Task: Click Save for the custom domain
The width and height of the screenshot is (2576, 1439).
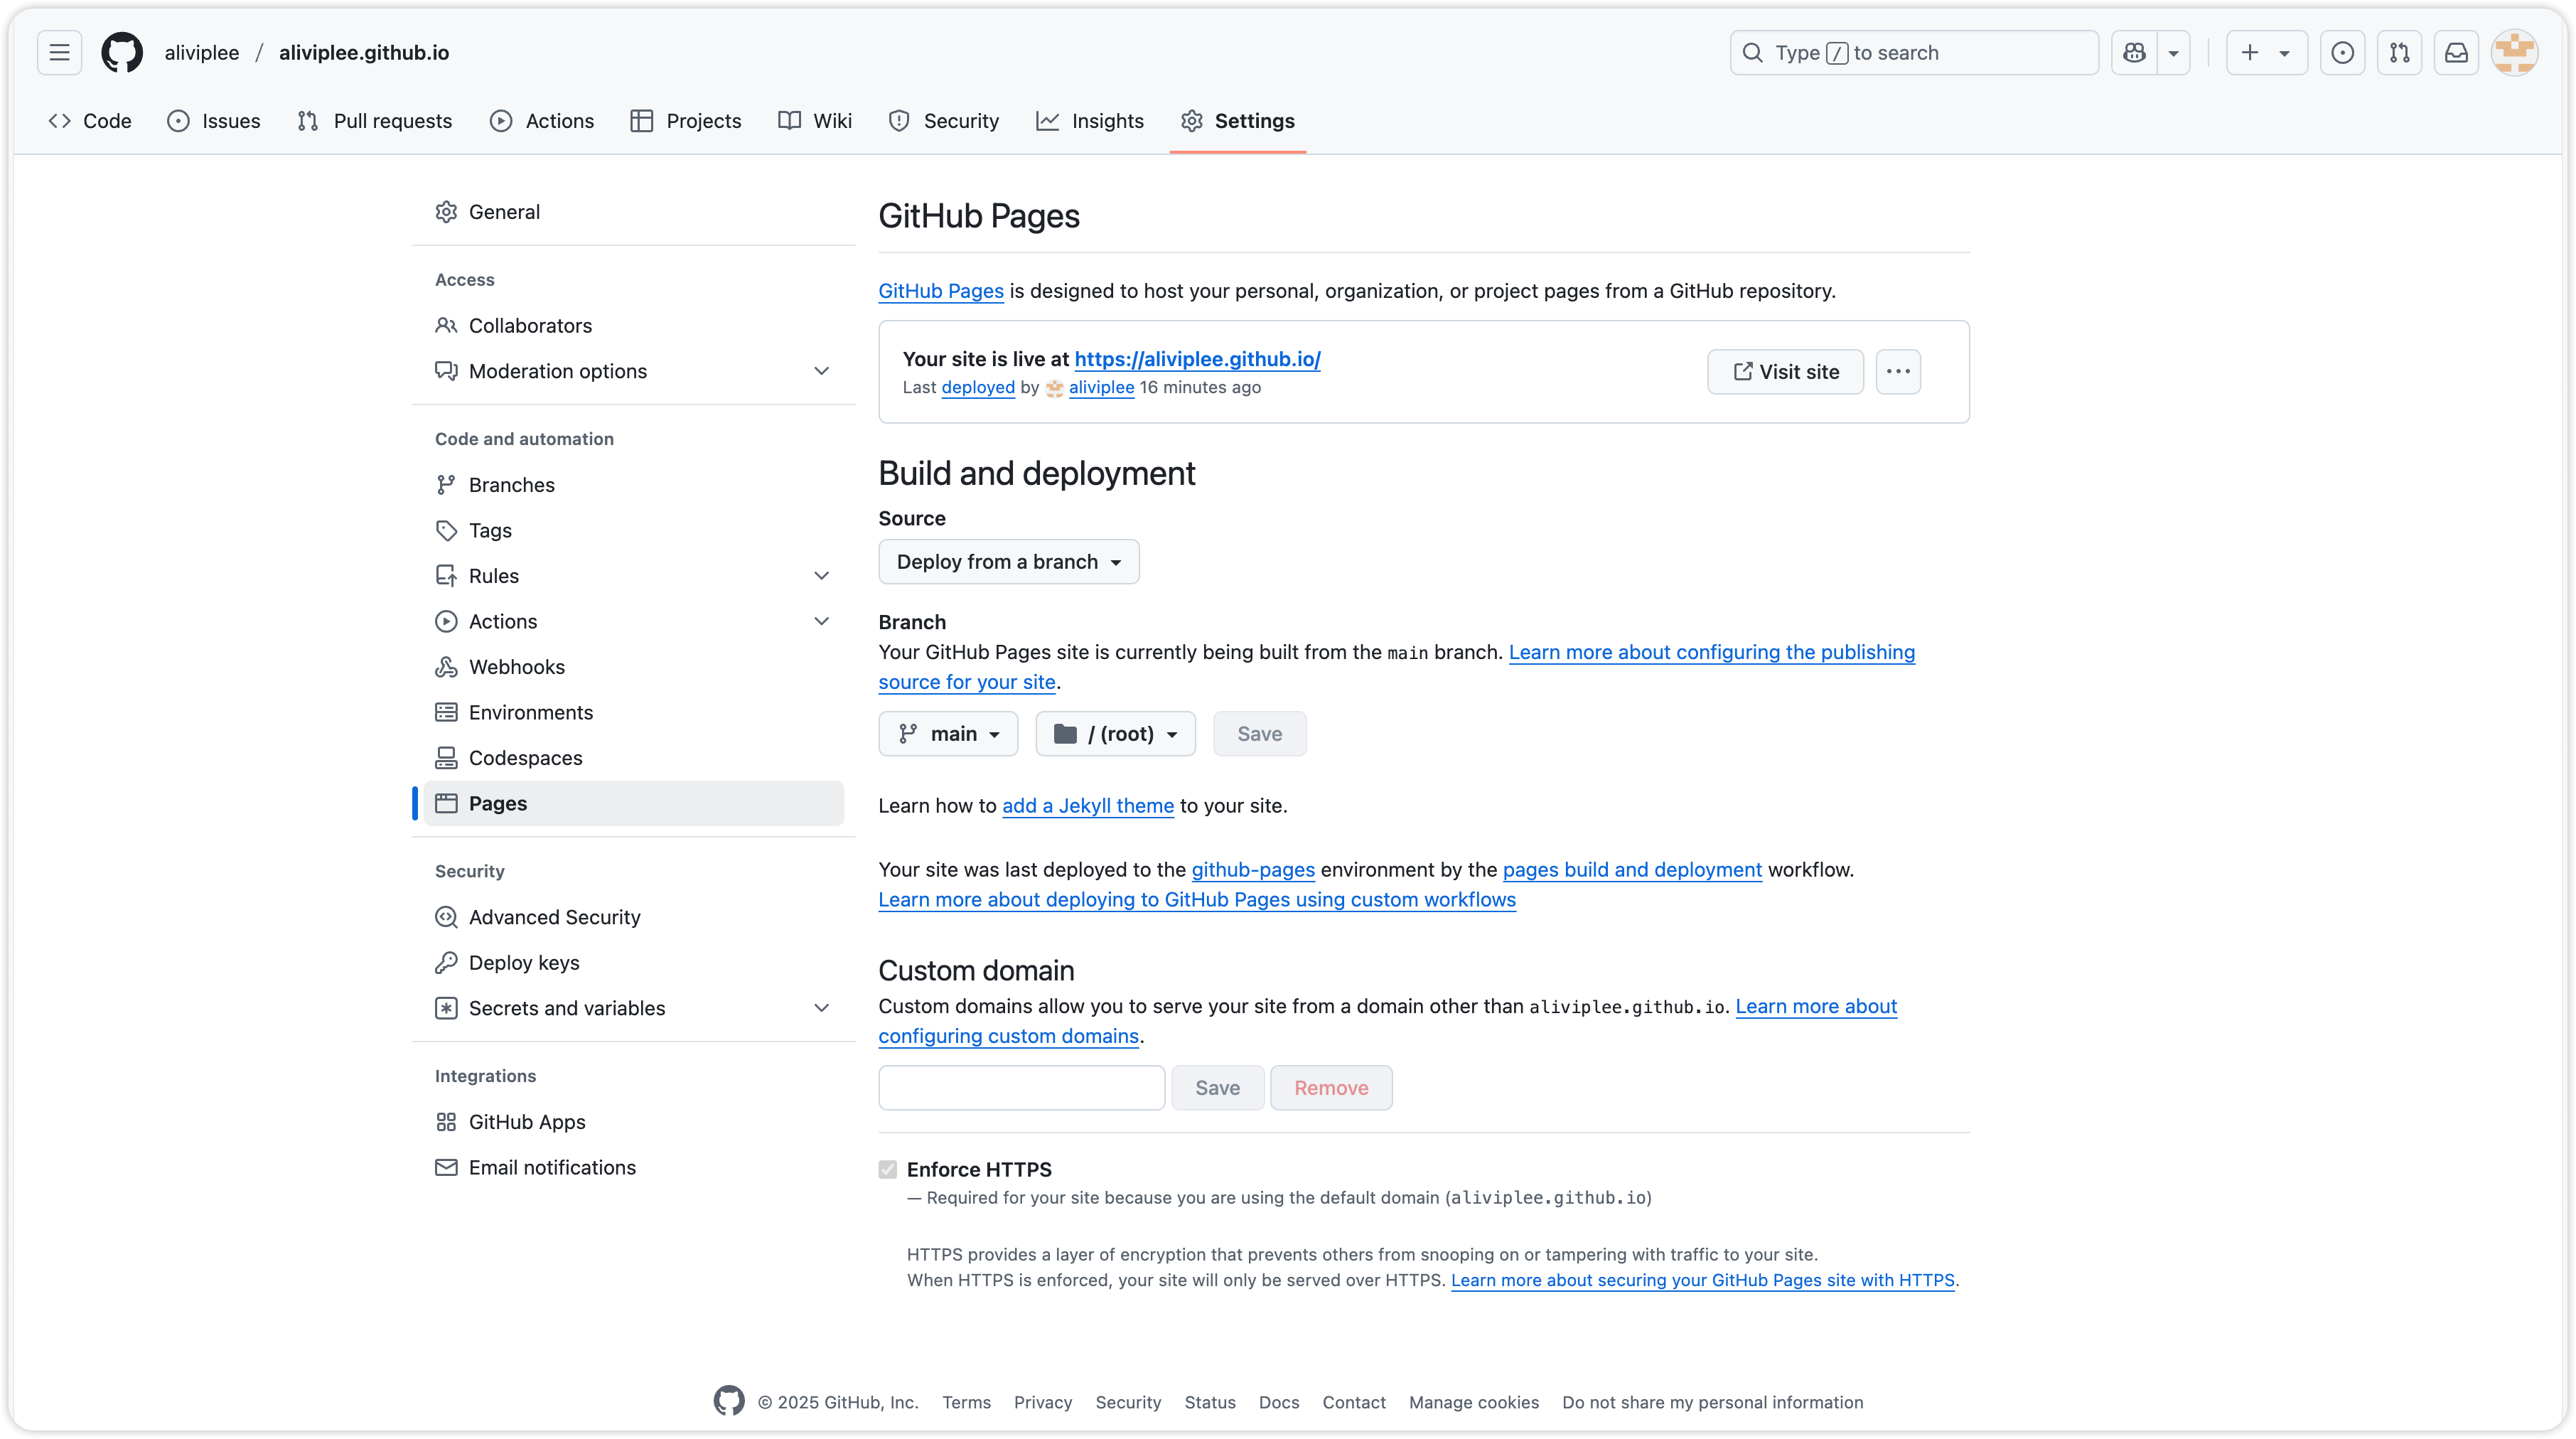Action: click(x=1217, y=1087)
